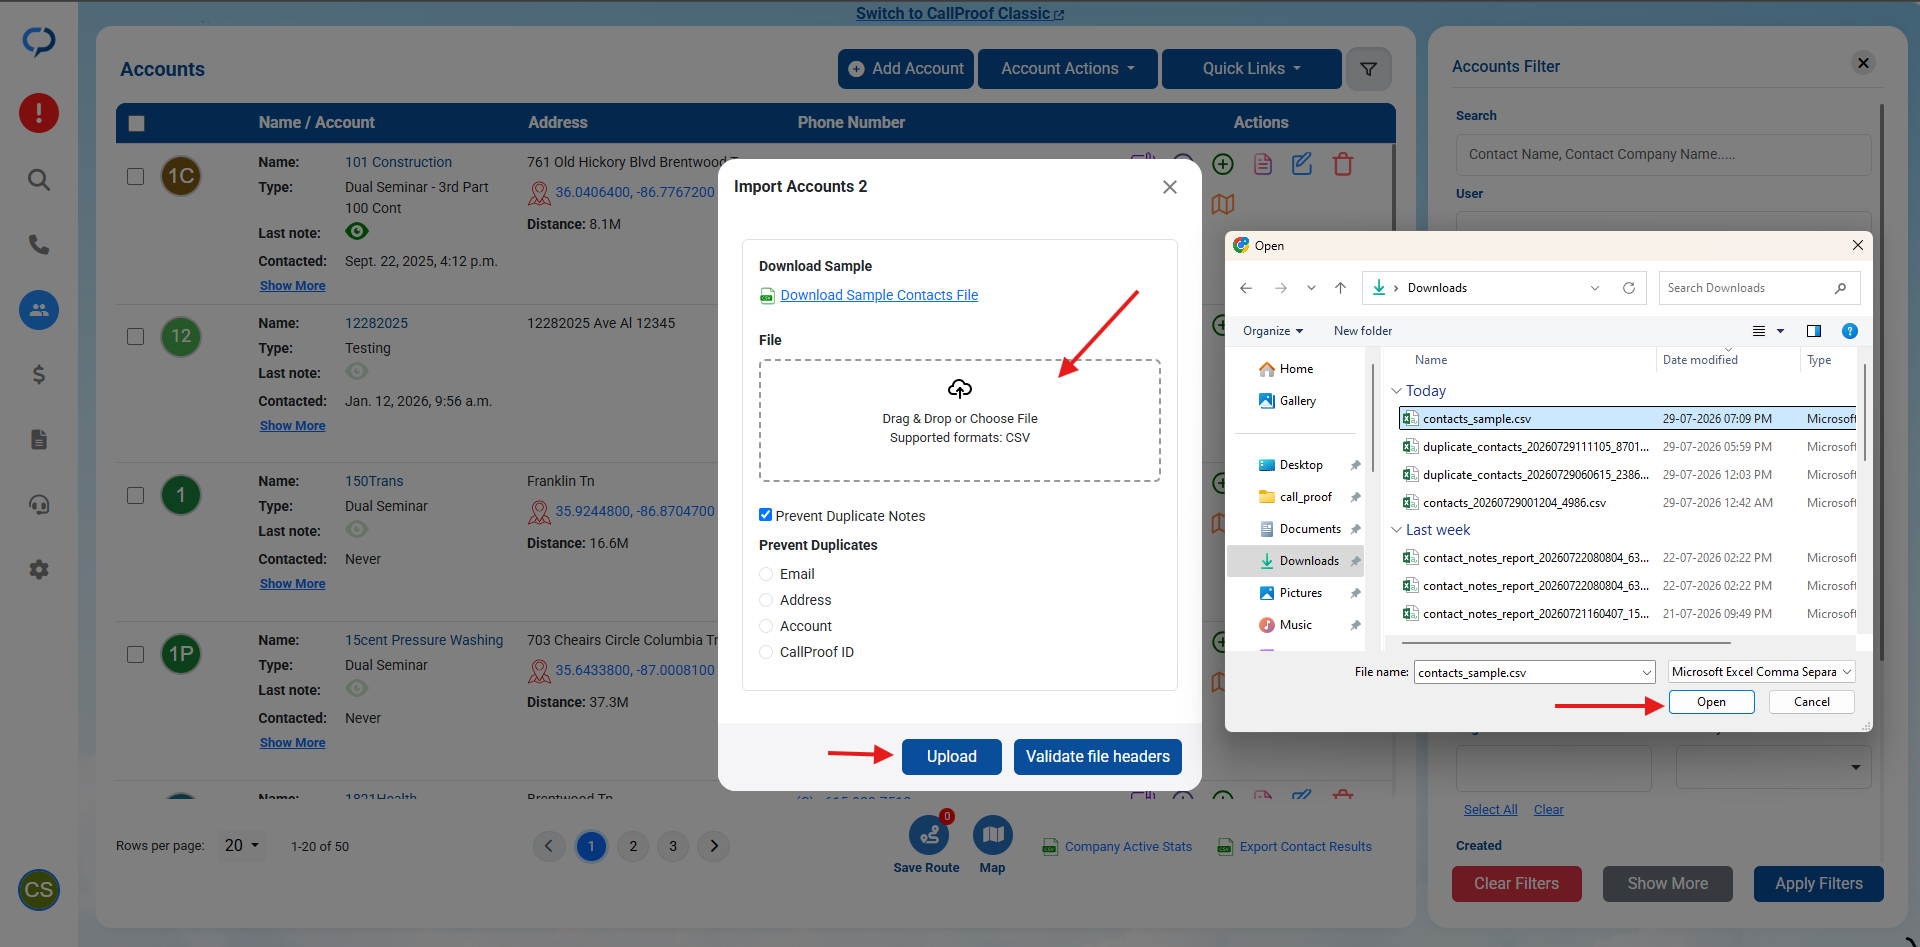
Task: Click the Save Route icon
Action: point(930,835)
